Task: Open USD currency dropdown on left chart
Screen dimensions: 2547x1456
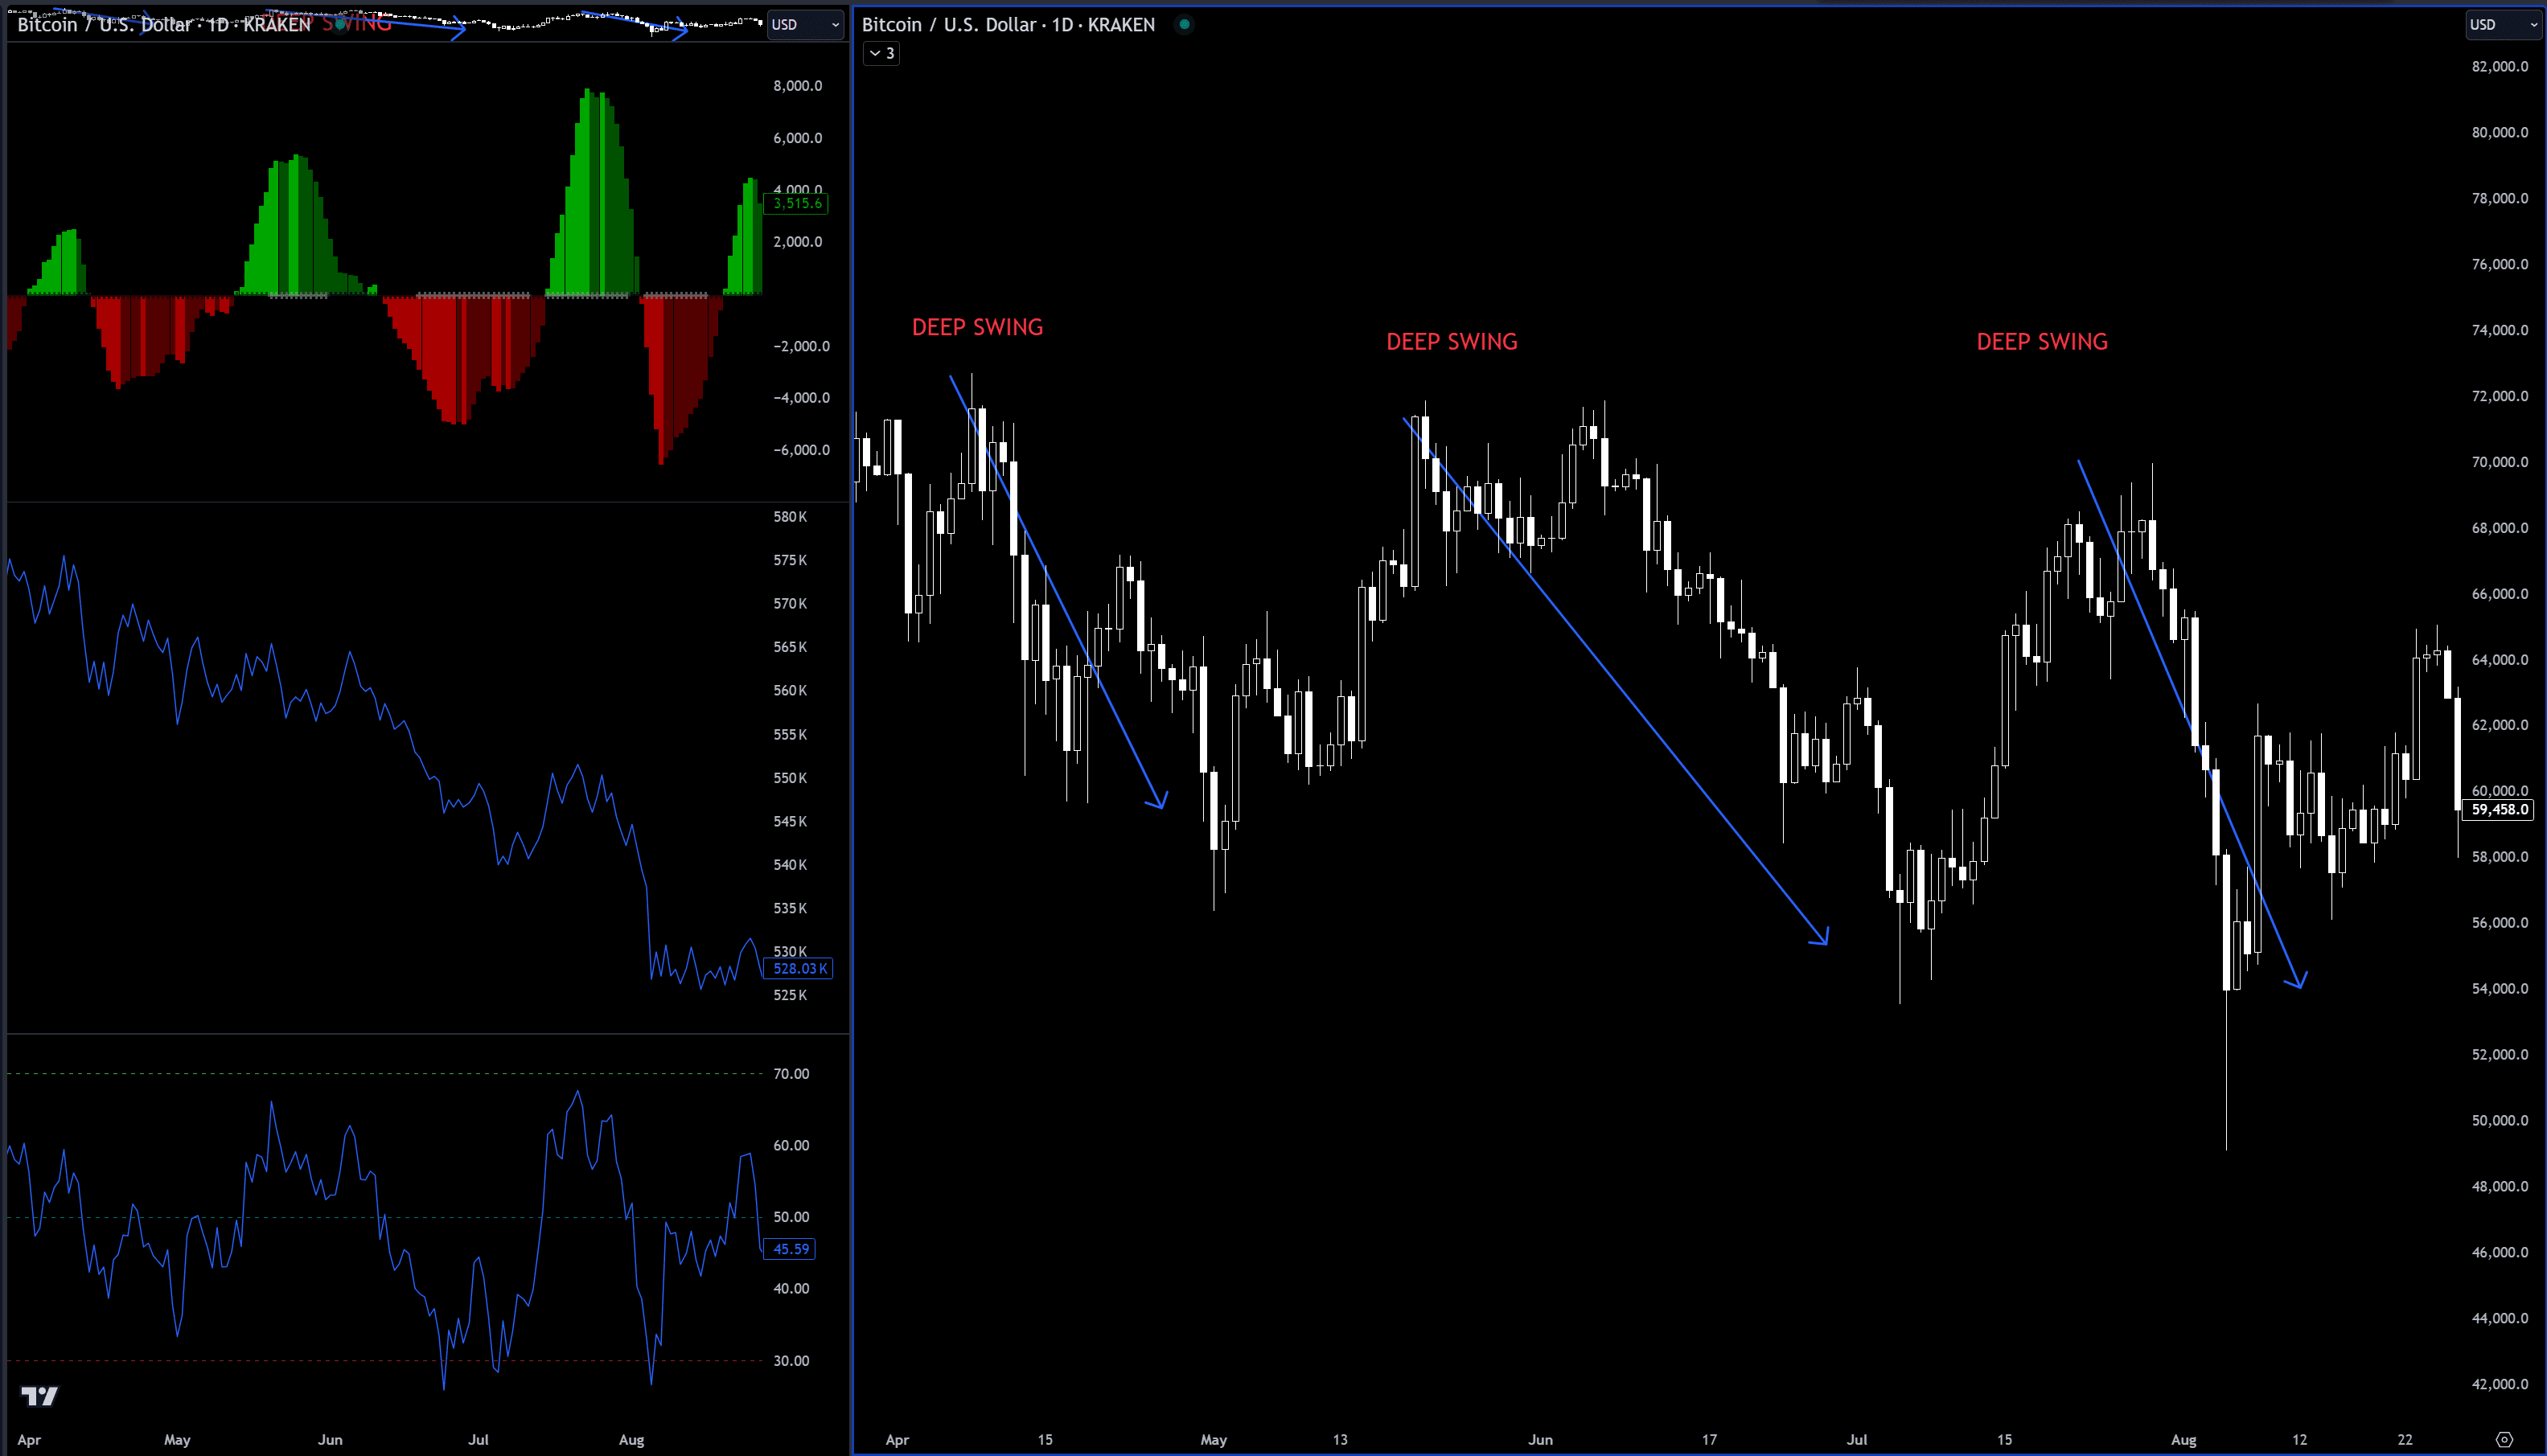Action: click(805, 24)
